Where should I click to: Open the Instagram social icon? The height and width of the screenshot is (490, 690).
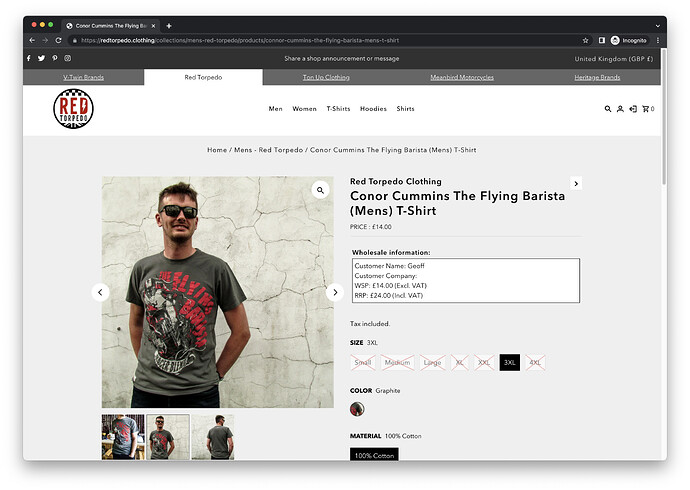(67, 58)
